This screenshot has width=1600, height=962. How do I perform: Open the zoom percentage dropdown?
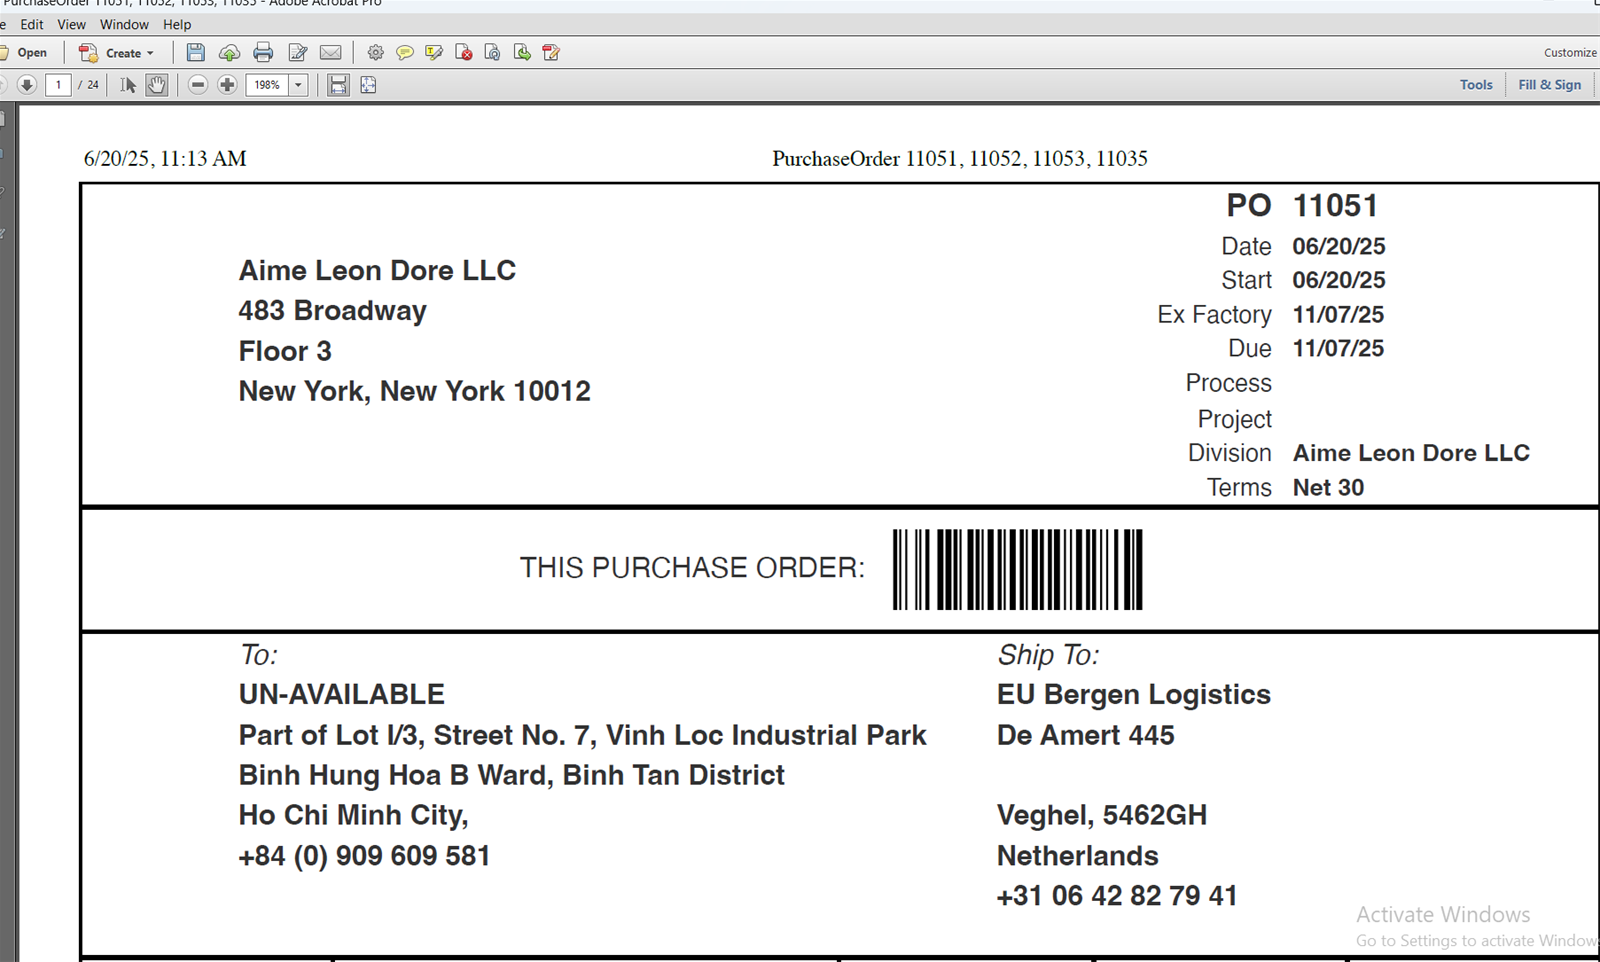298,85
